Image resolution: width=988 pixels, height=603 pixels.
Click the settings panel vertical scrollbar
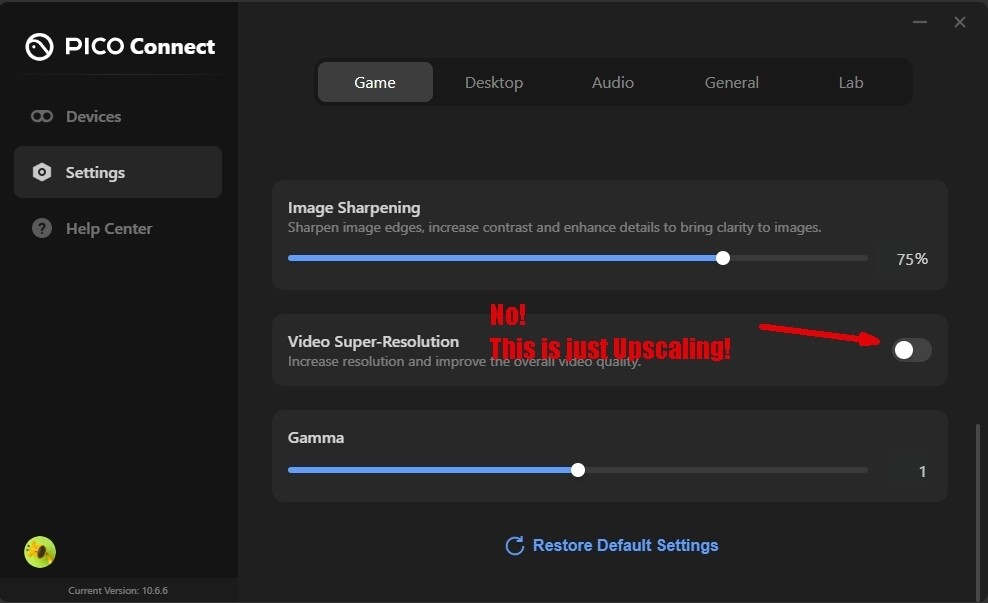coord(978,511)
